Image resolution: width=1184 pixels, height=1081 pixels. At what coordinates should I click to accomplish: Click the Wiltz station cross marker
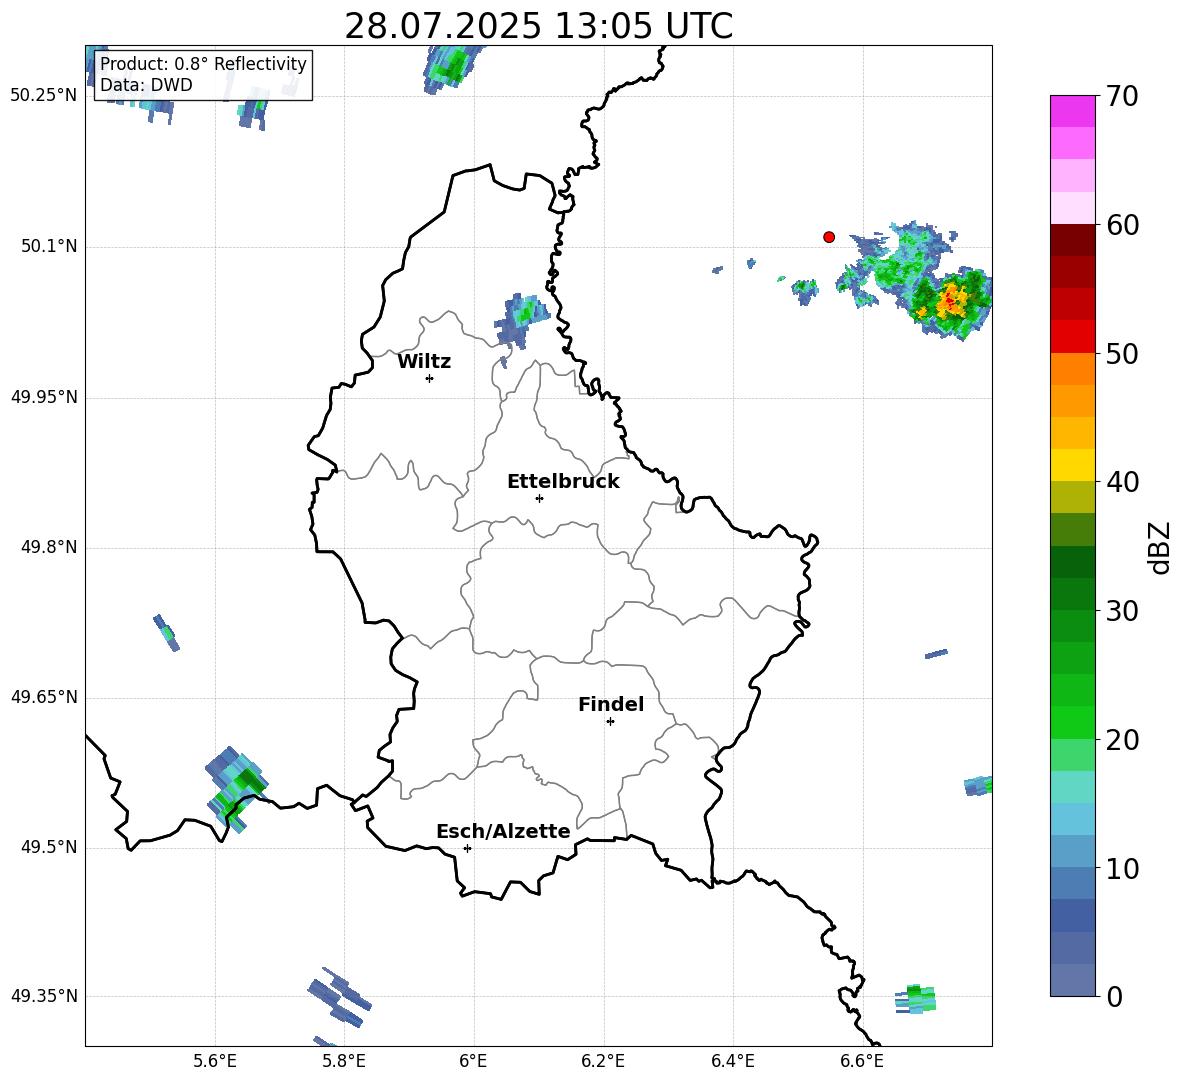click(430, 378)
